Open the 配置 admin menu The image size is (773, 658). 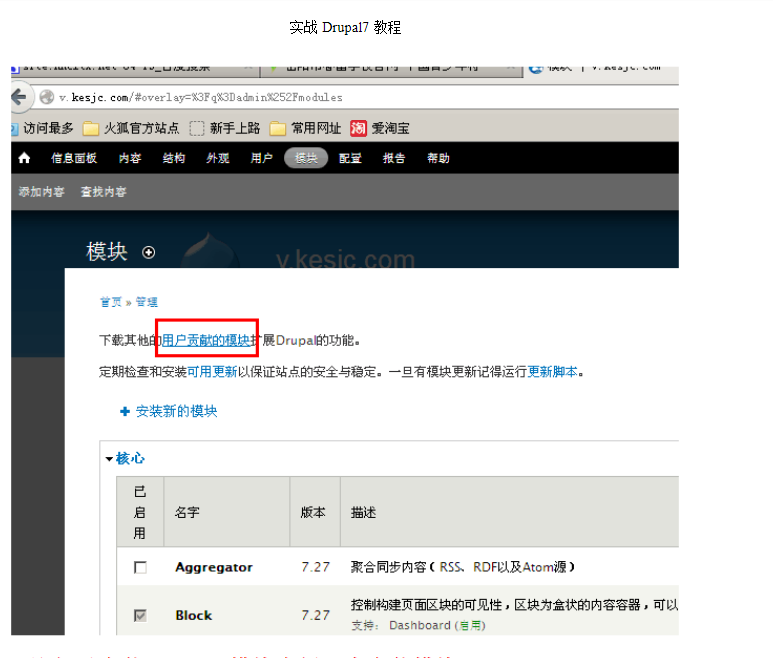click(350, 158)
